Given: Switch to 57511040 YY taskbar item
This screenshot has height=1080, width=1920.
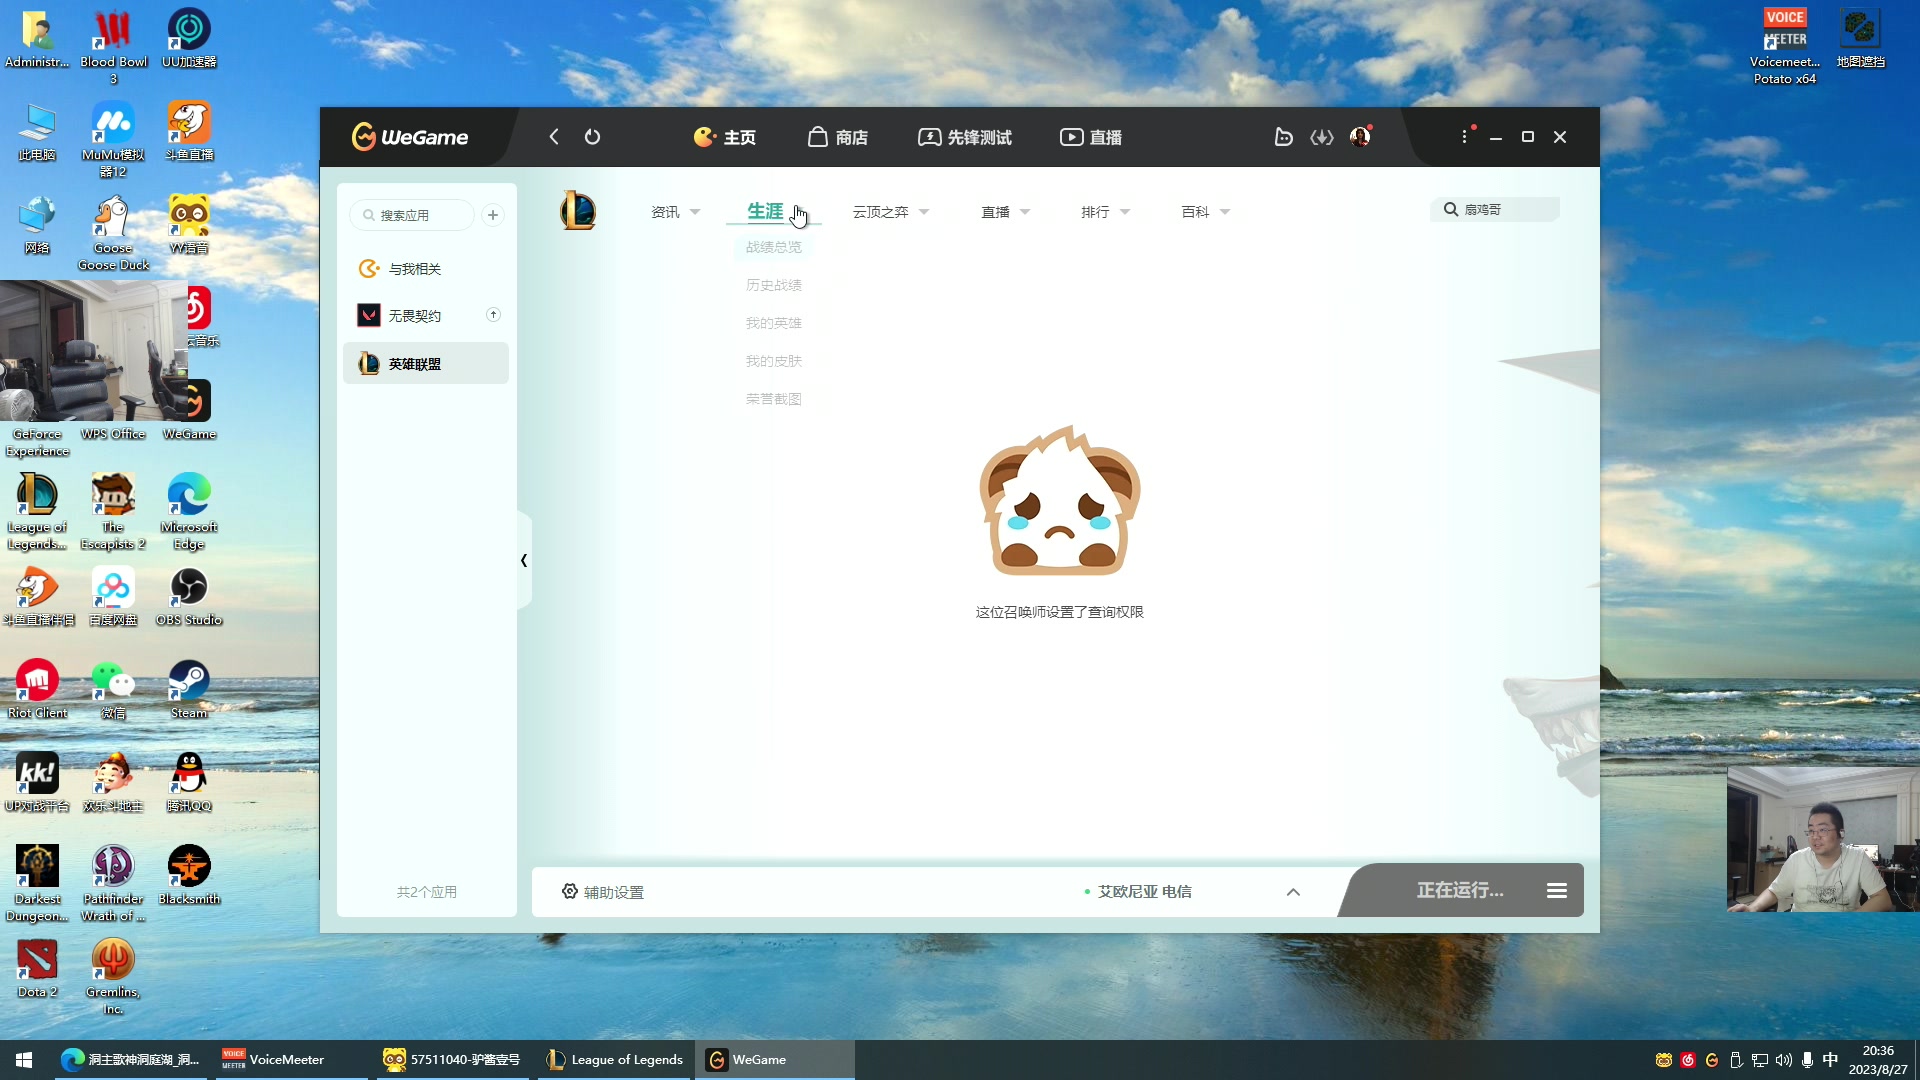Looking at the screenshot, I should (452, 1059).
